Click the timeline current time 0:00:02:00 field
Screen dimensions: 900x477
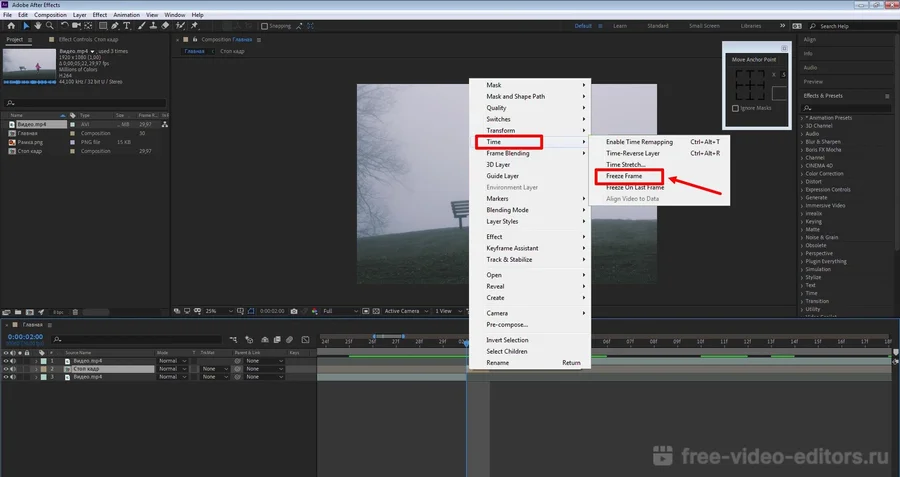coord(25,337)
